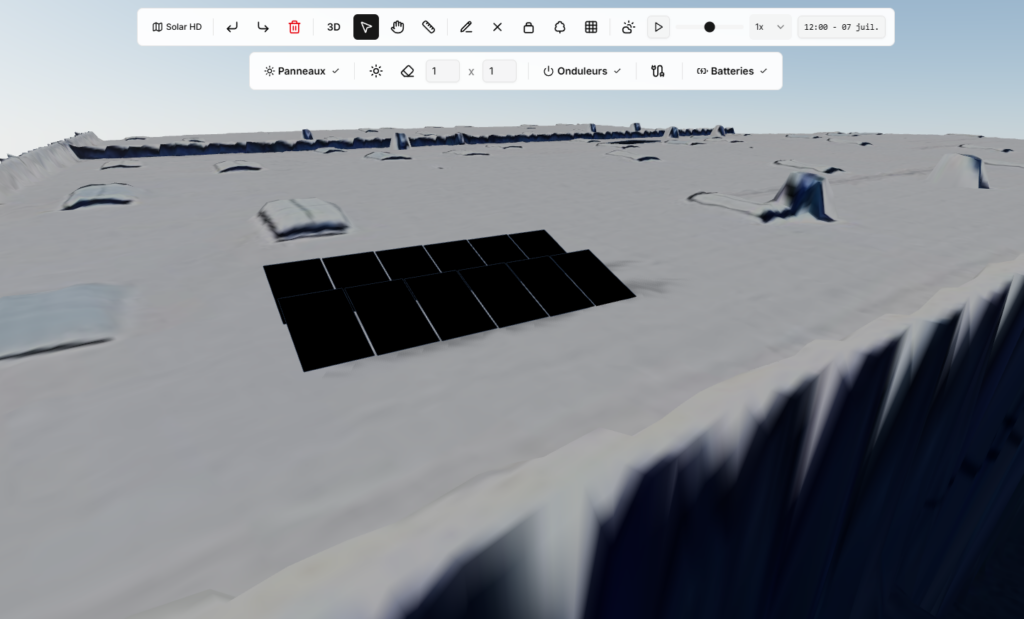Click the undo arrow icon
Screen dimensions: 1024x619
click(x=232, y=27)
